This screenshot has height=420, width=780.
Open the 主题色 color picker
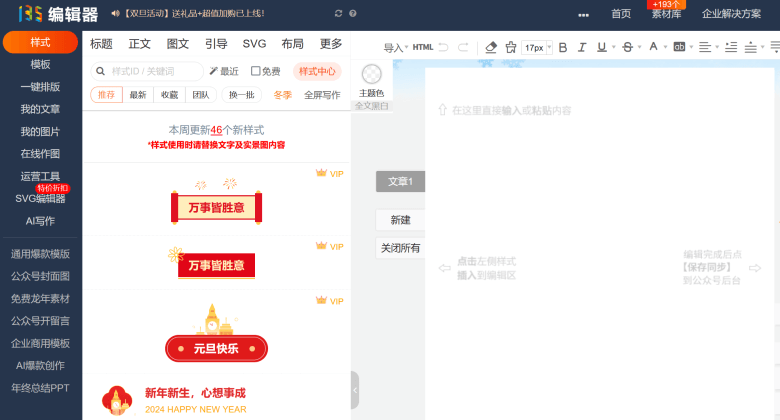pyautogui.click(x=372, y=80)
